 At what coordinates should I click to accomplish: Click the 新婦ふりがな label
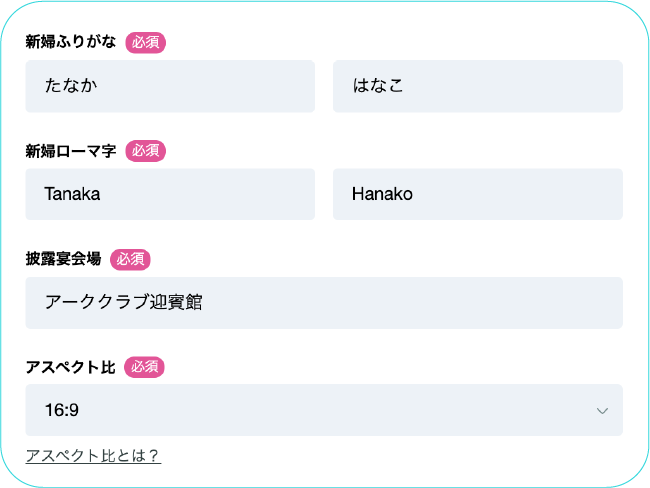point(70,42)
